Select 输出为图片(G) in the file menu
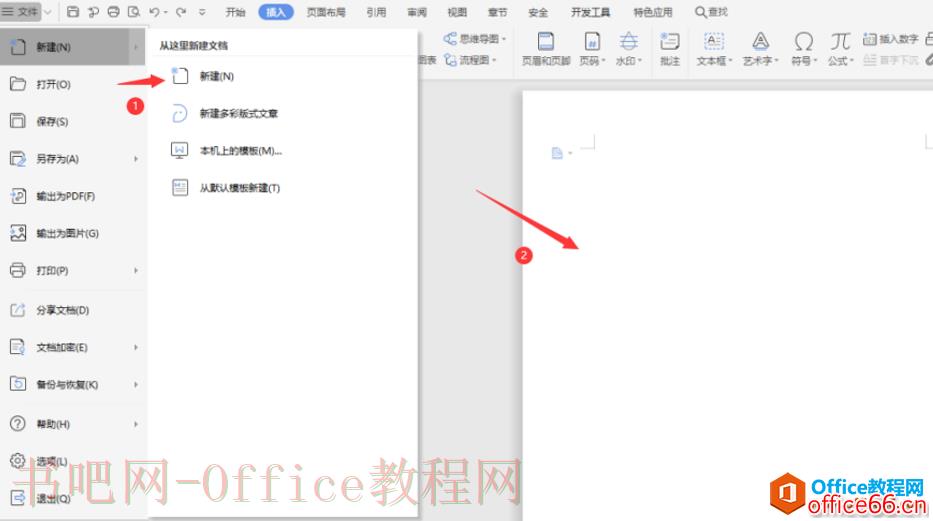This screenshot has width=933, height=521. (x=73, y=233)
